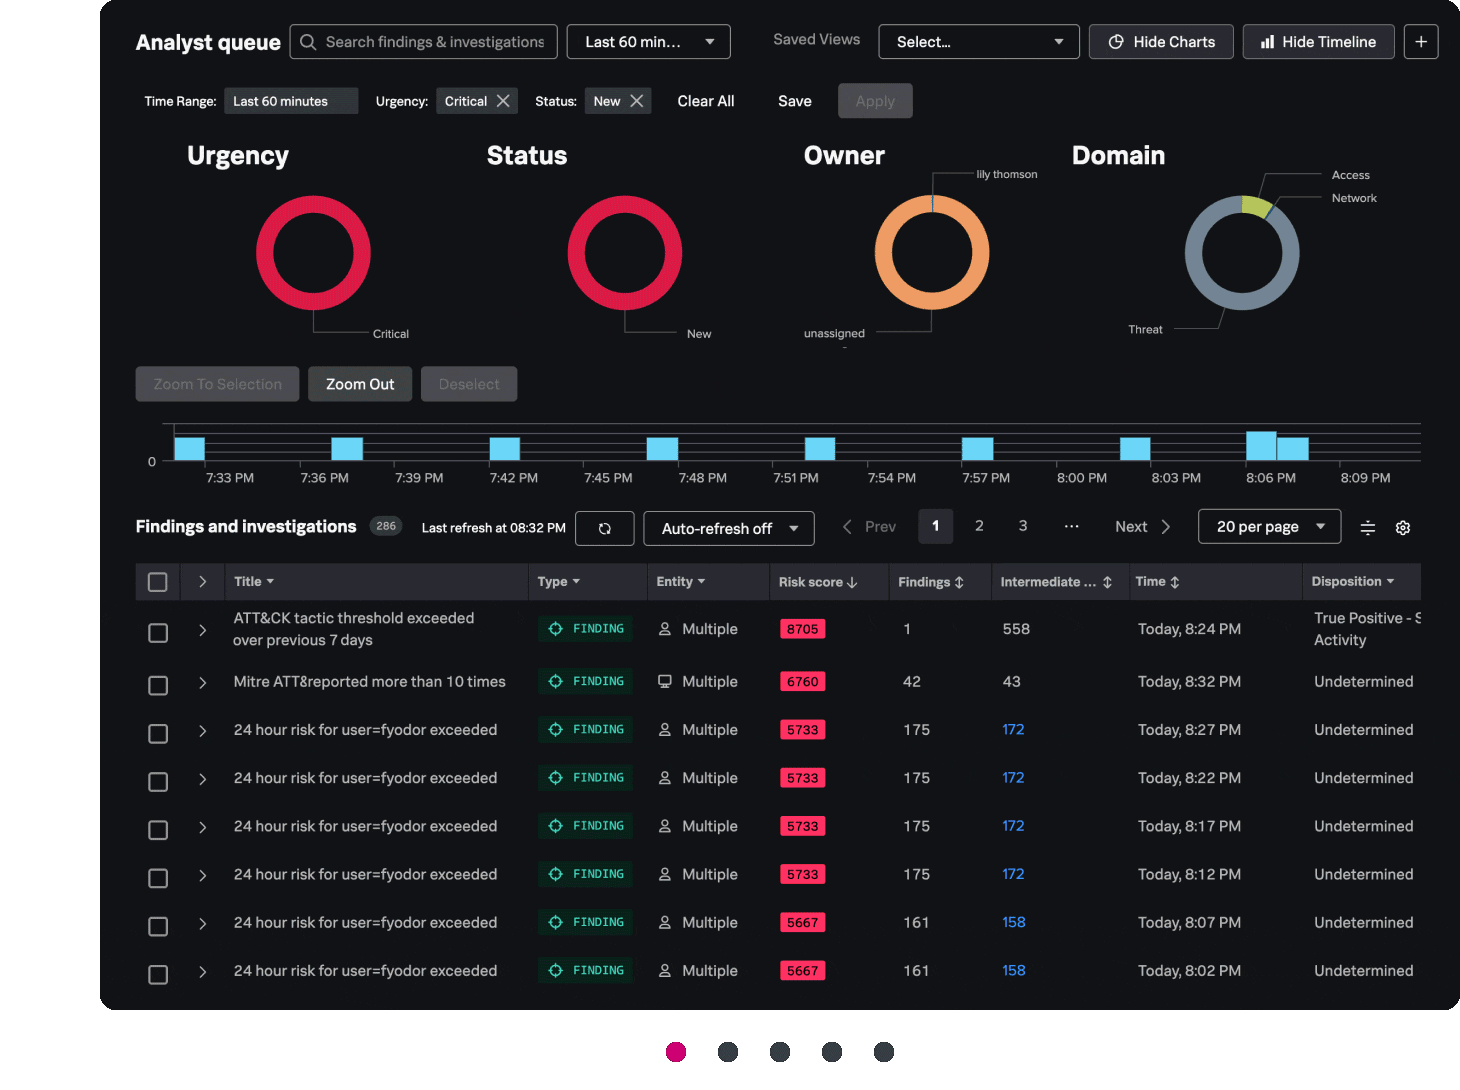This screenshot has height=1090, width=1460.
Task: Click Clear All to remove filters
Action: tap(705, 100)
